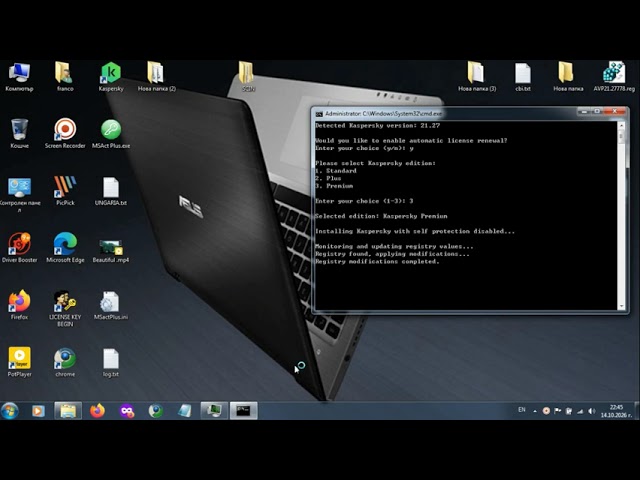The height and width of the screenshot is (480, 640).
Task: Click the notepad-style taskbar icon
Action: 185,411
